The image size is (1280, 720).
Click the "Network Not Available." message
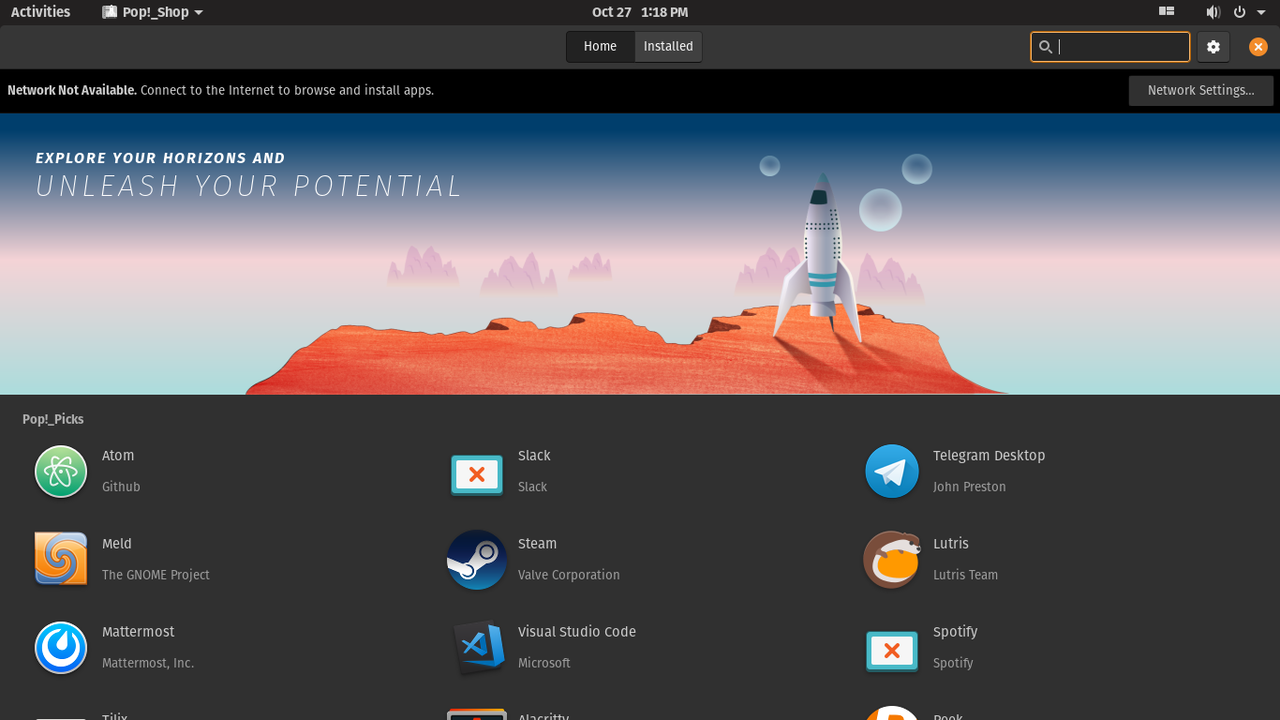[x=72, y=90]
